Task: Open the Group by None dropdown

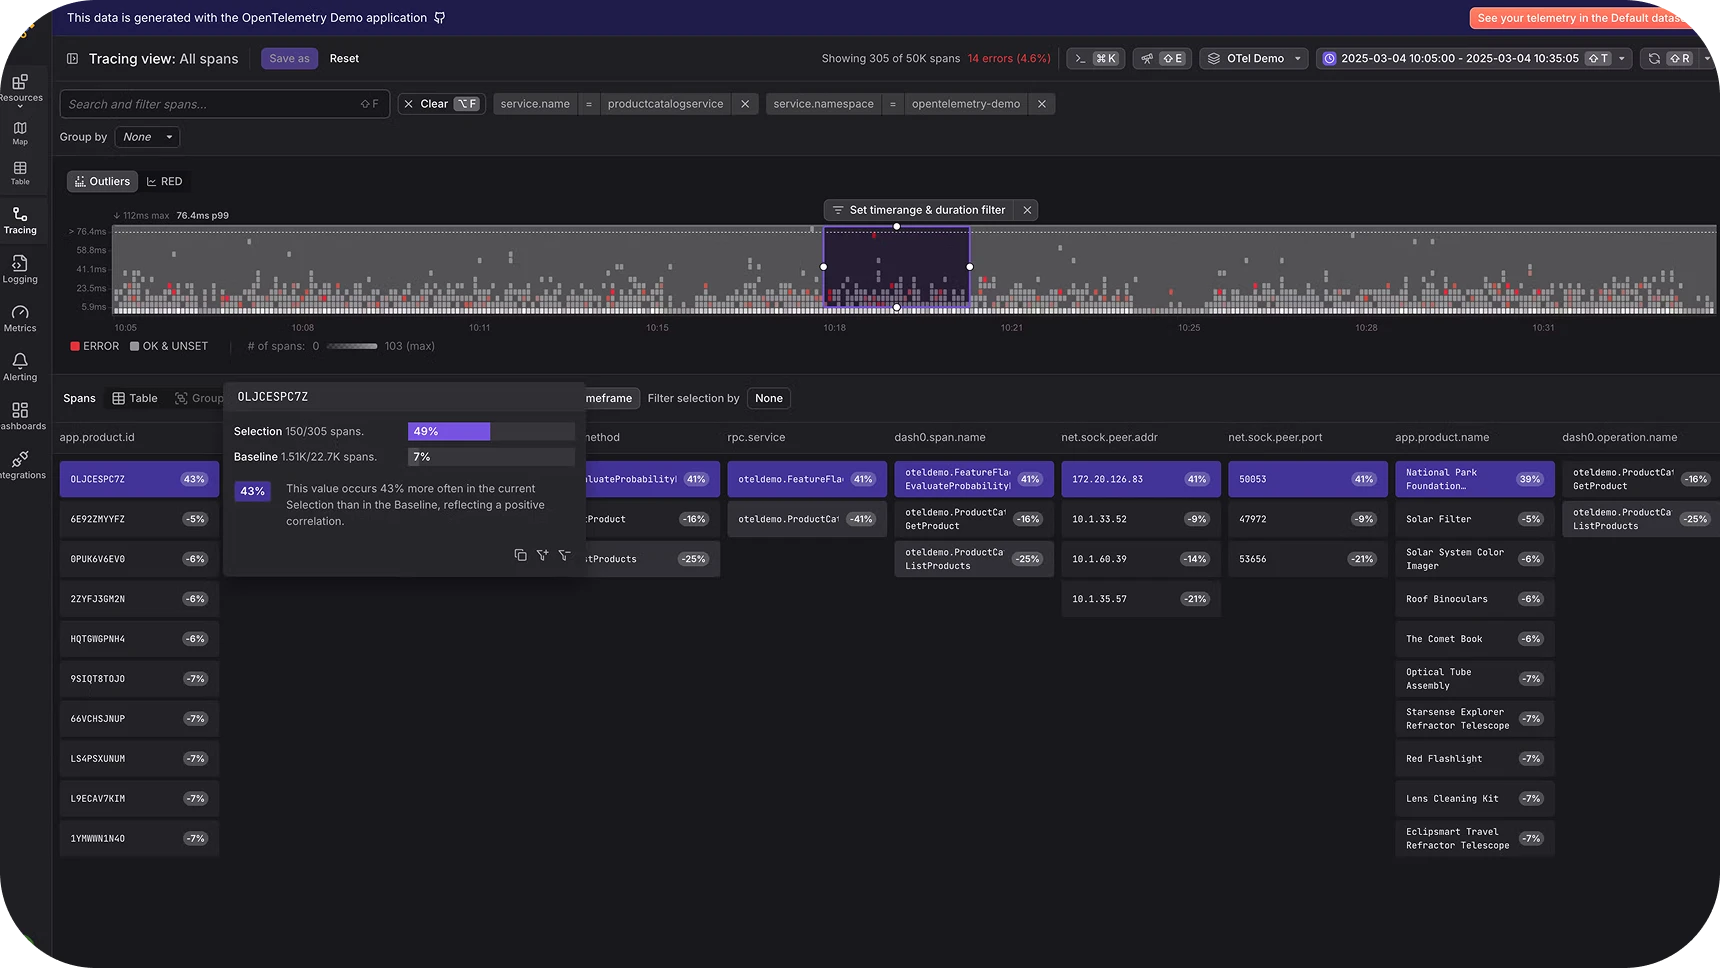Action: (148, 137)
